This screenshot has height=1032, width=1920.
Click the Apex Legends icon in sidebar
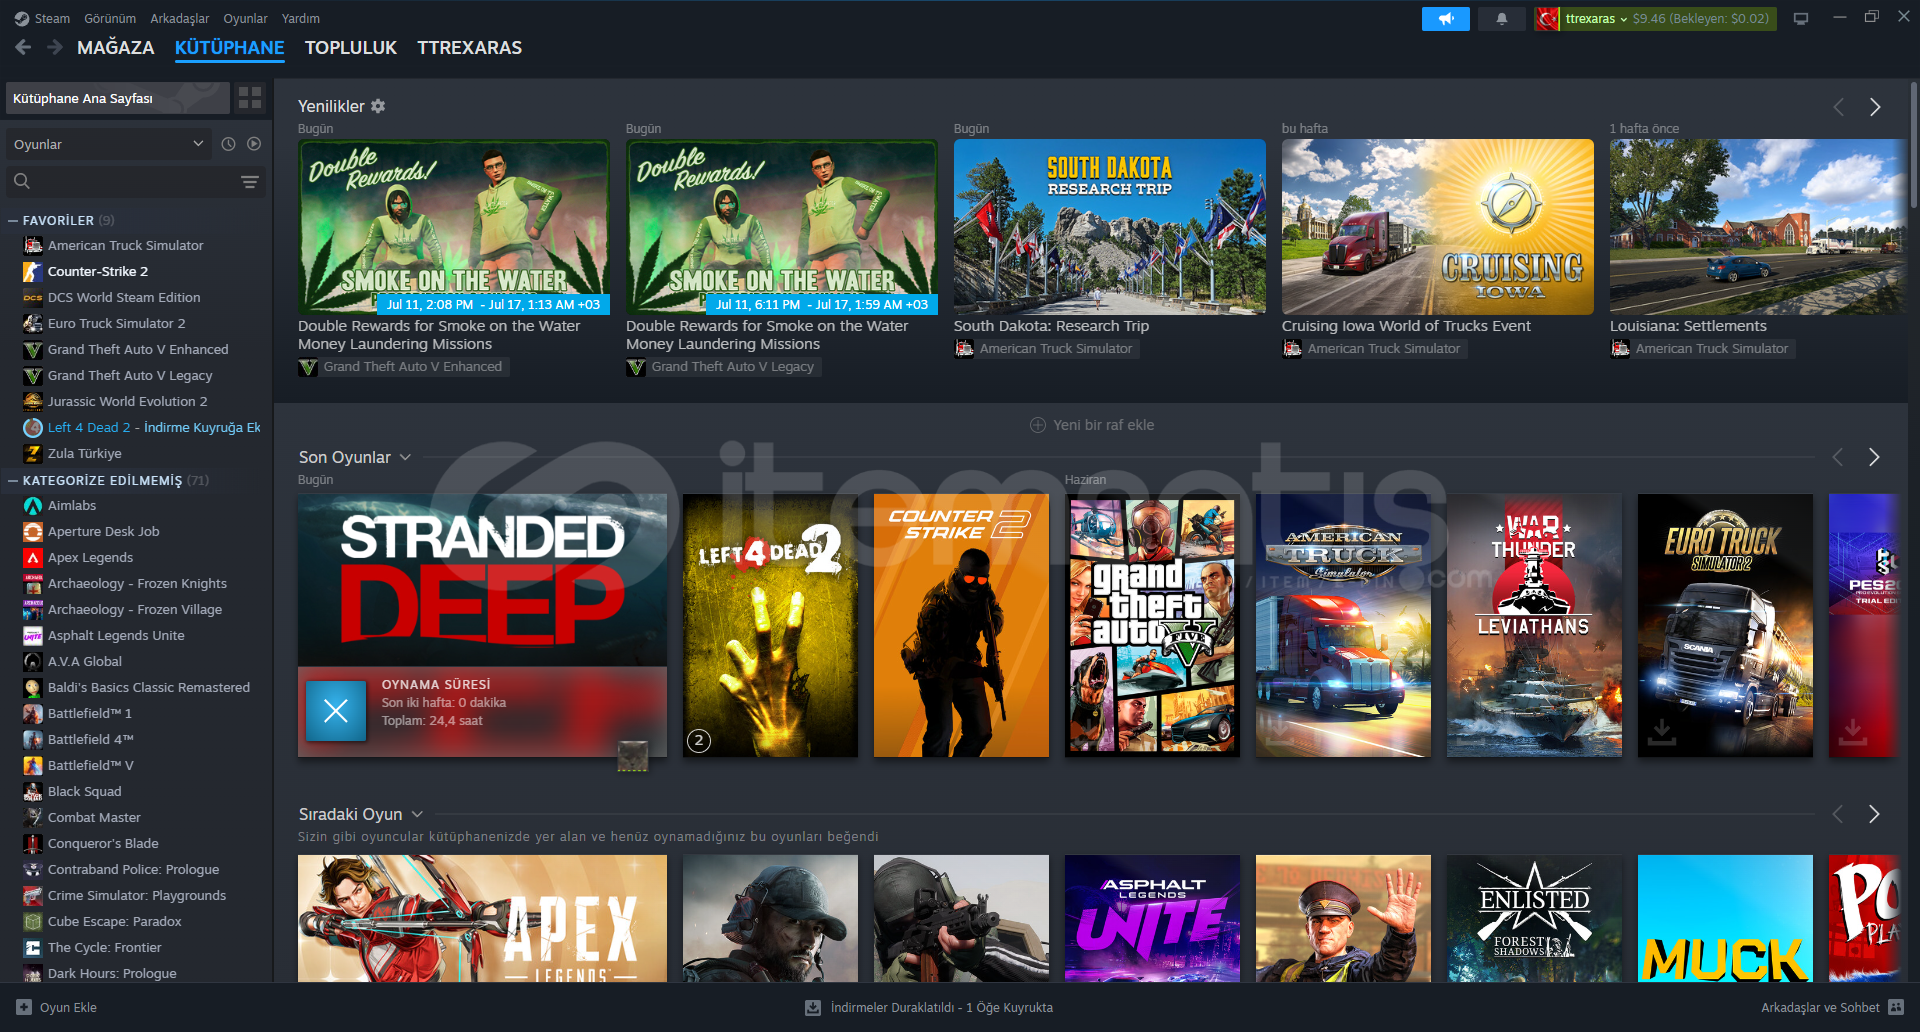(x=33, y=557)
